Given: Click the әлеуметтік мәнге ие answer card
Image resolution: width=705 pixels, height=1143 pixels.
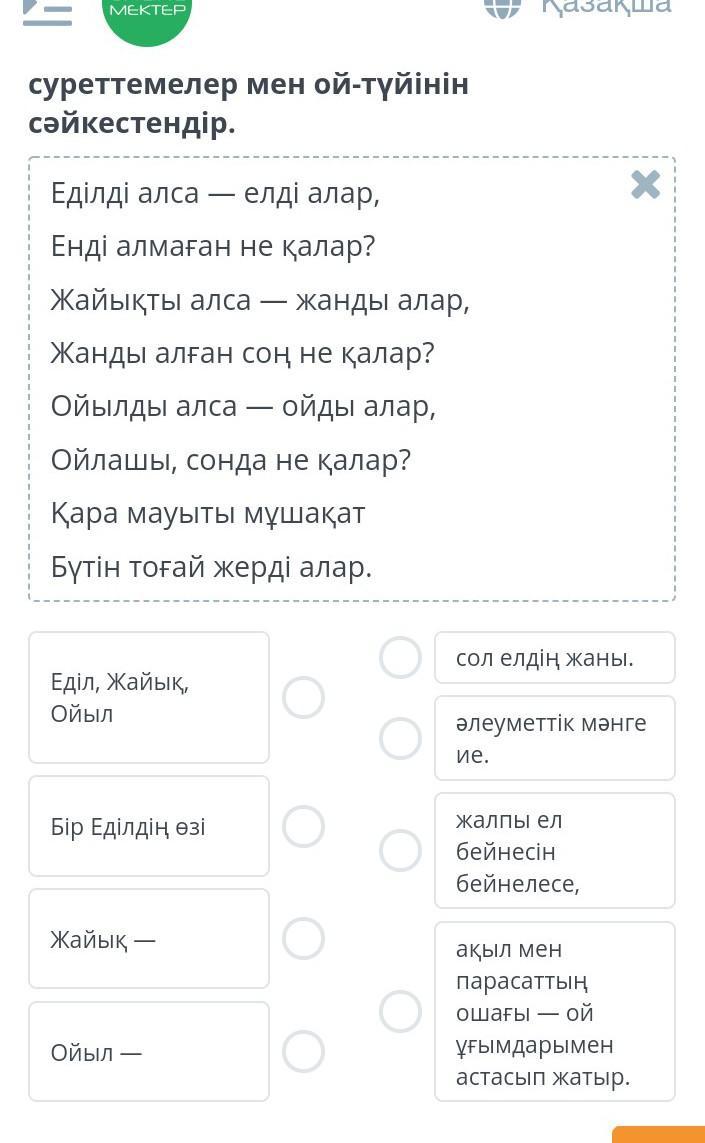Looking at the screenshot, I should click(554, 738).
